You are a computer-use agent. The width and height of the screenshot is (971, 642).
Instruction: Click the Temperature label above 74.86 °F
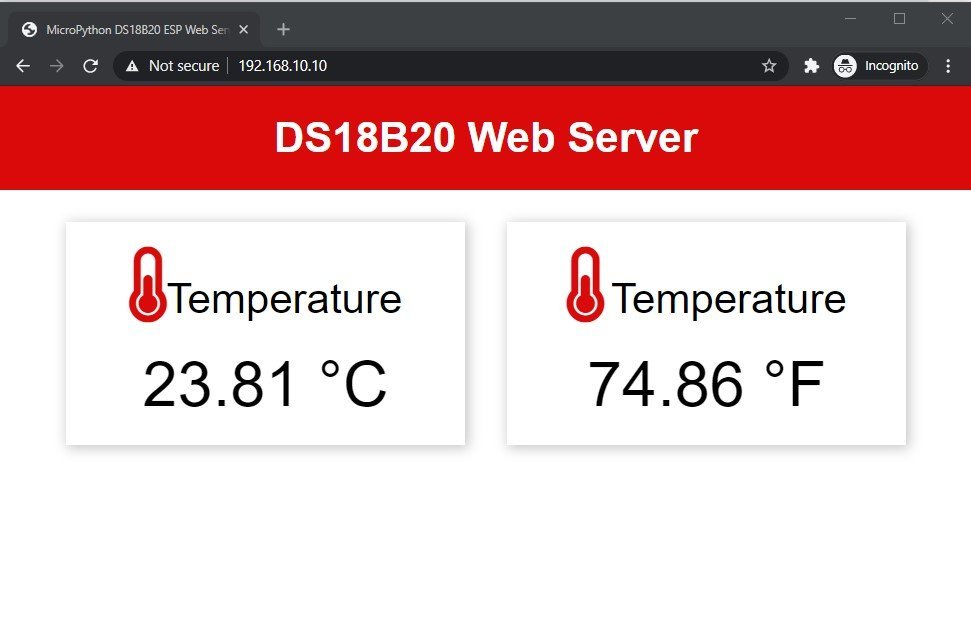pyautogui.click(x=729, y=300)
